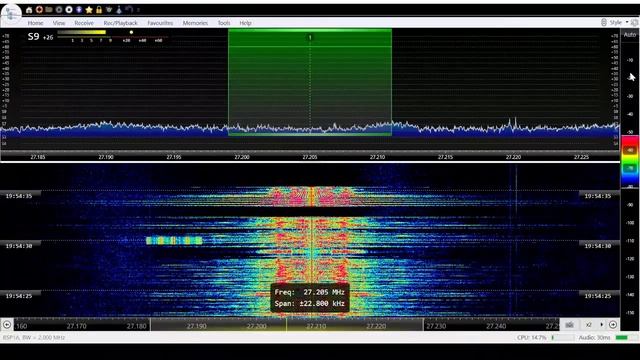
Task: Click the 27.190 label on spectrum axis
Action: 106,157
